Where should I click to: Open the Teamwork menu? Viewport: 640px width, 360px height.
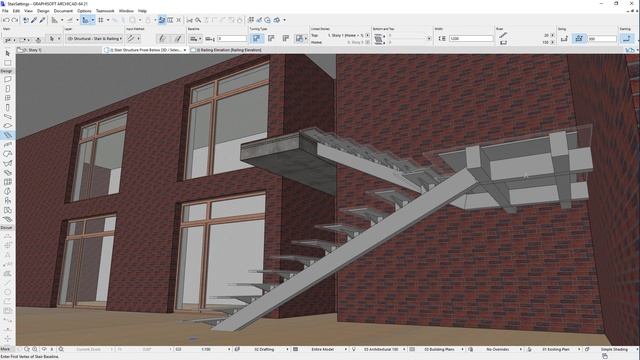[x=105, y=11]
